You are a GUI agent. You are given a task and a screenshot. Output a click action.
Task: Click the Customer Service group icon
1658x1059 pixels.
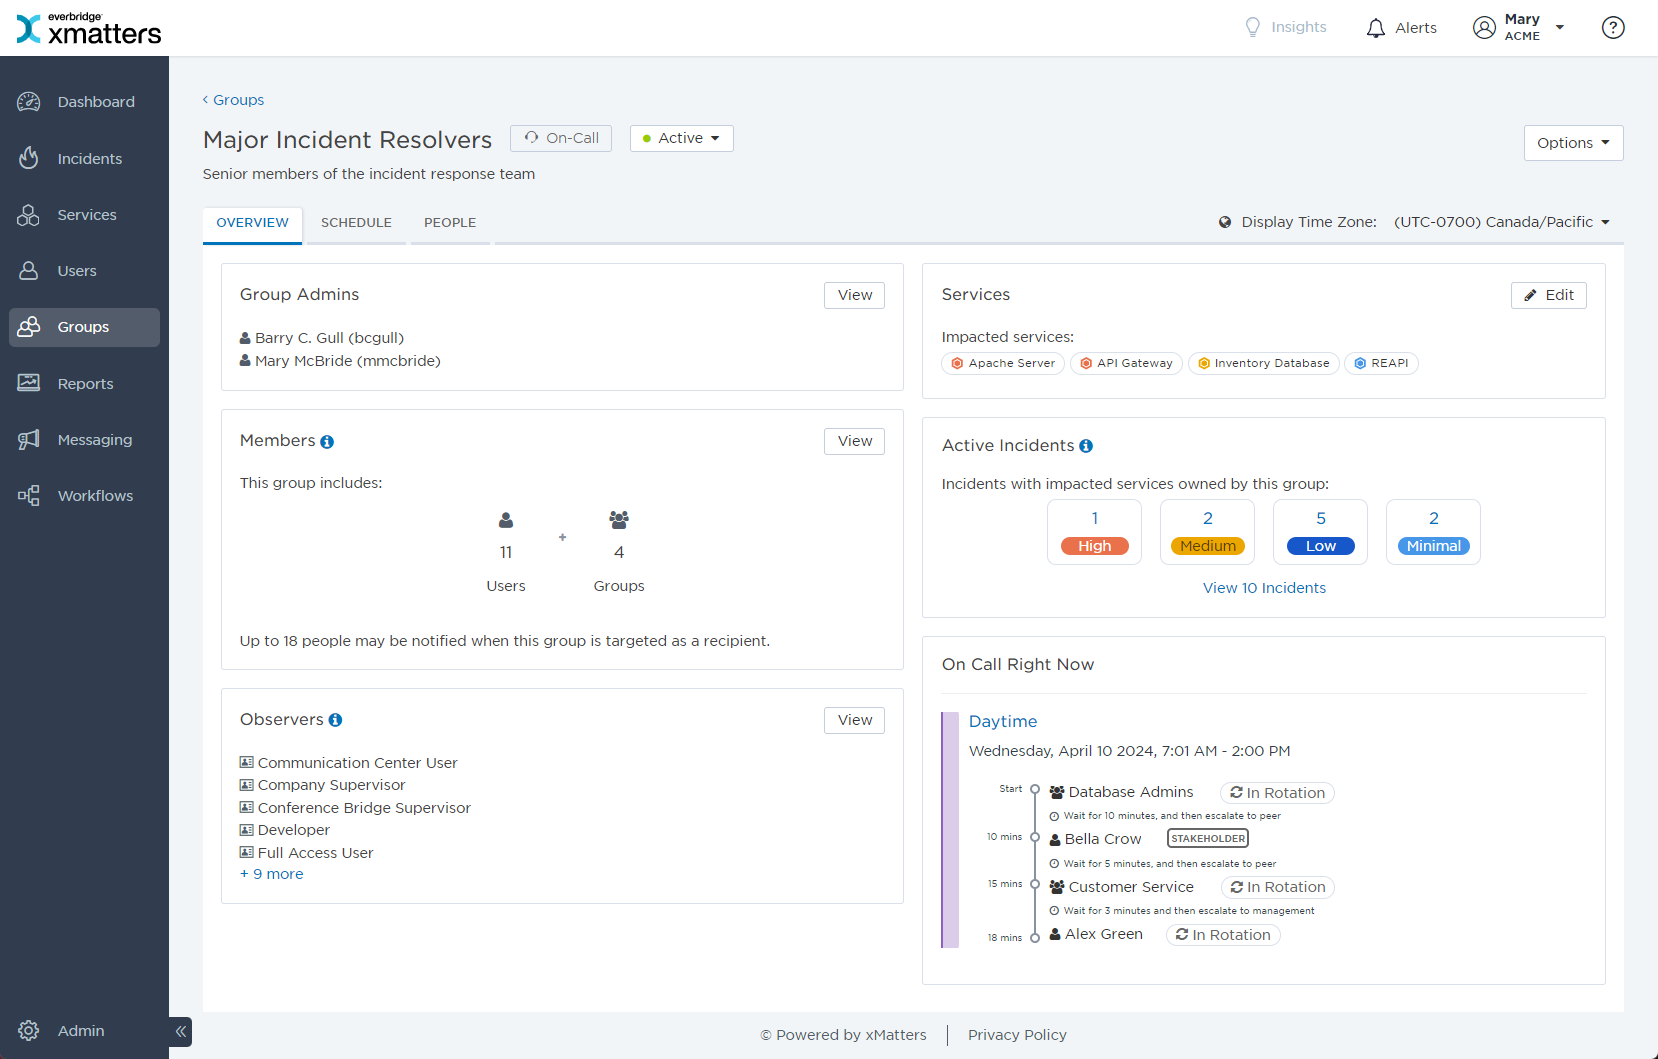(1057, 887)
